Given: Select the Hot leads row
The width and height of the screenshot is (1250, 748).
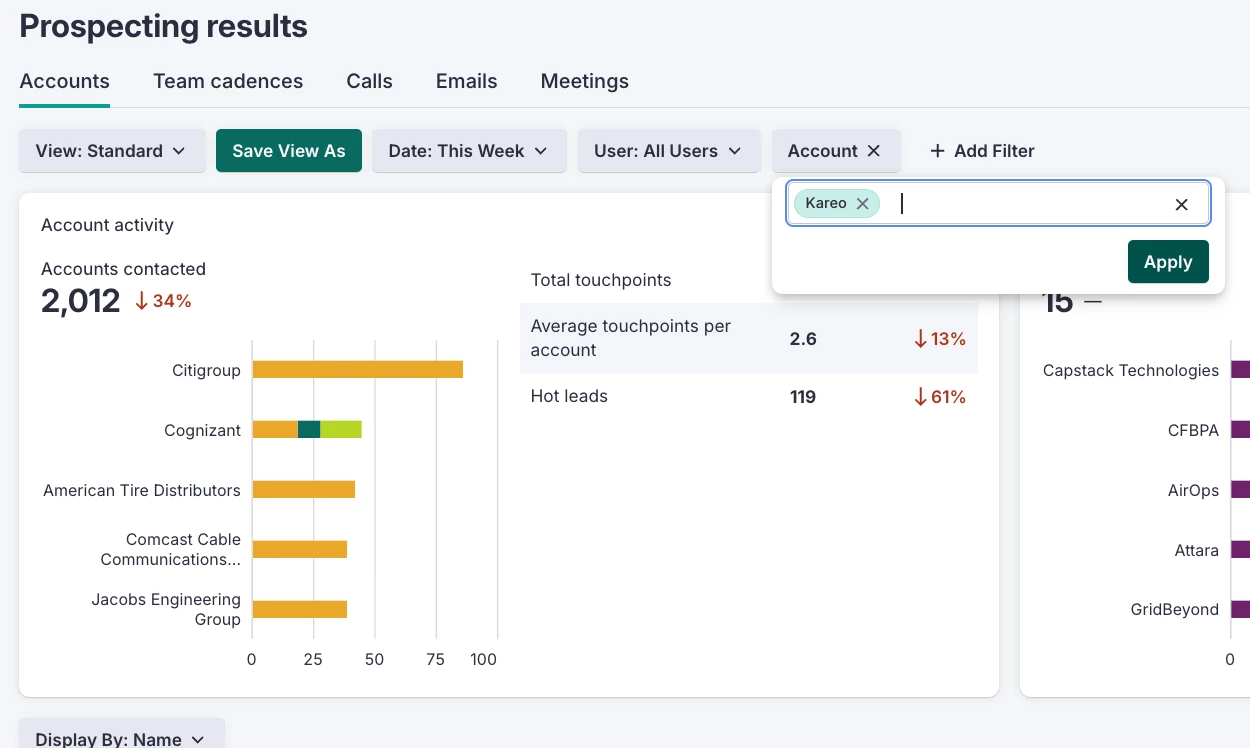Looking at the screenshot, I should tap(748, 397).
